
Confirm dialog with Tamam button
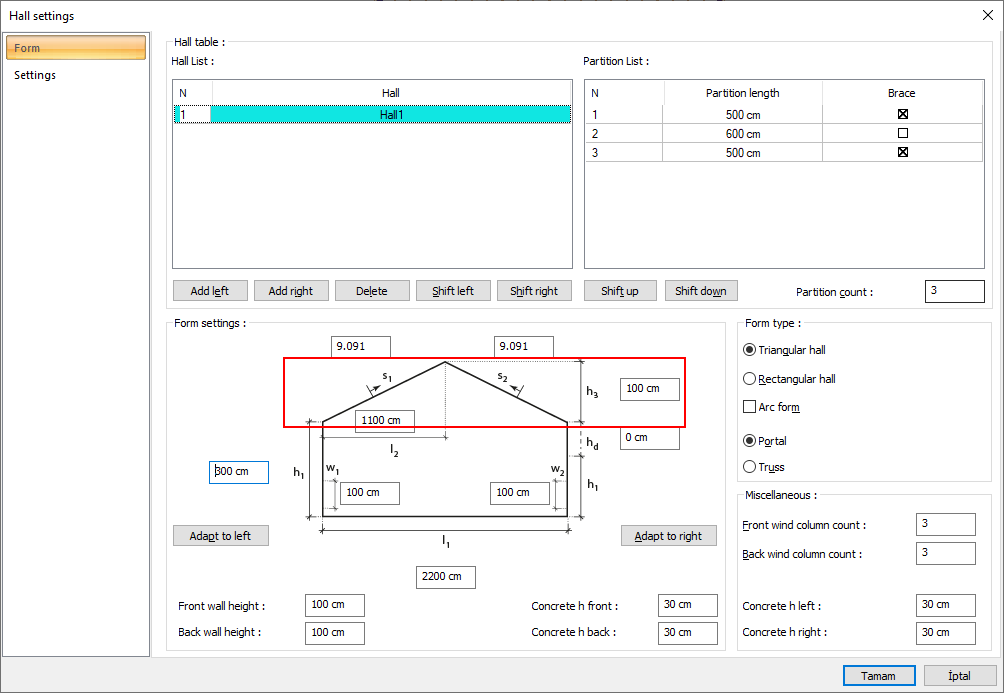coord(878,676)
